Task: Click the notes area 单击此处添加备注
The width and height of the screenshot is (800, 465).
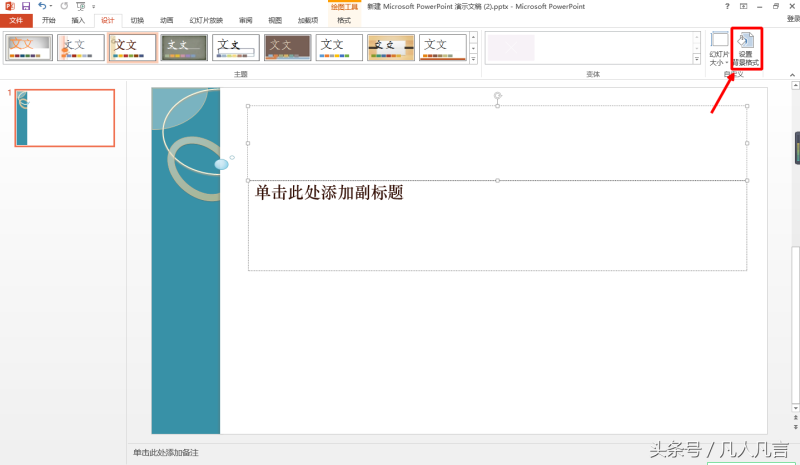Action: [165, 453]
